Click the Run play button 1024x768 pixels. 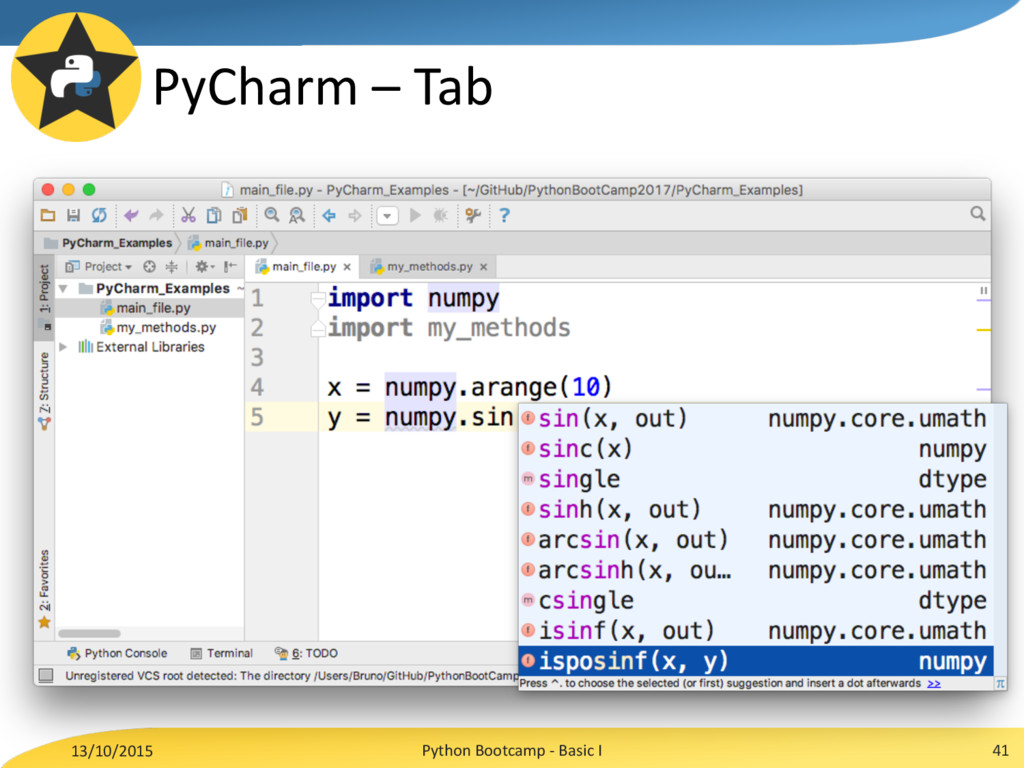pyautogui.click(x=415, y=216)
